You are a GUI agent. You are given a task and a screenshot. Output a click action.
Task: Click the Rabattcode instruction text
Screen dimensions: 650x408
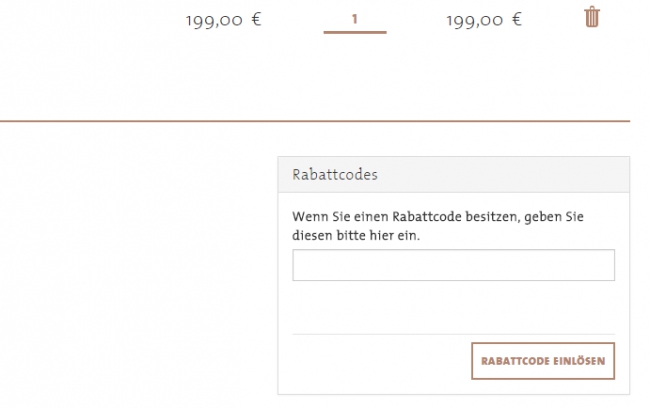(438, 226)
